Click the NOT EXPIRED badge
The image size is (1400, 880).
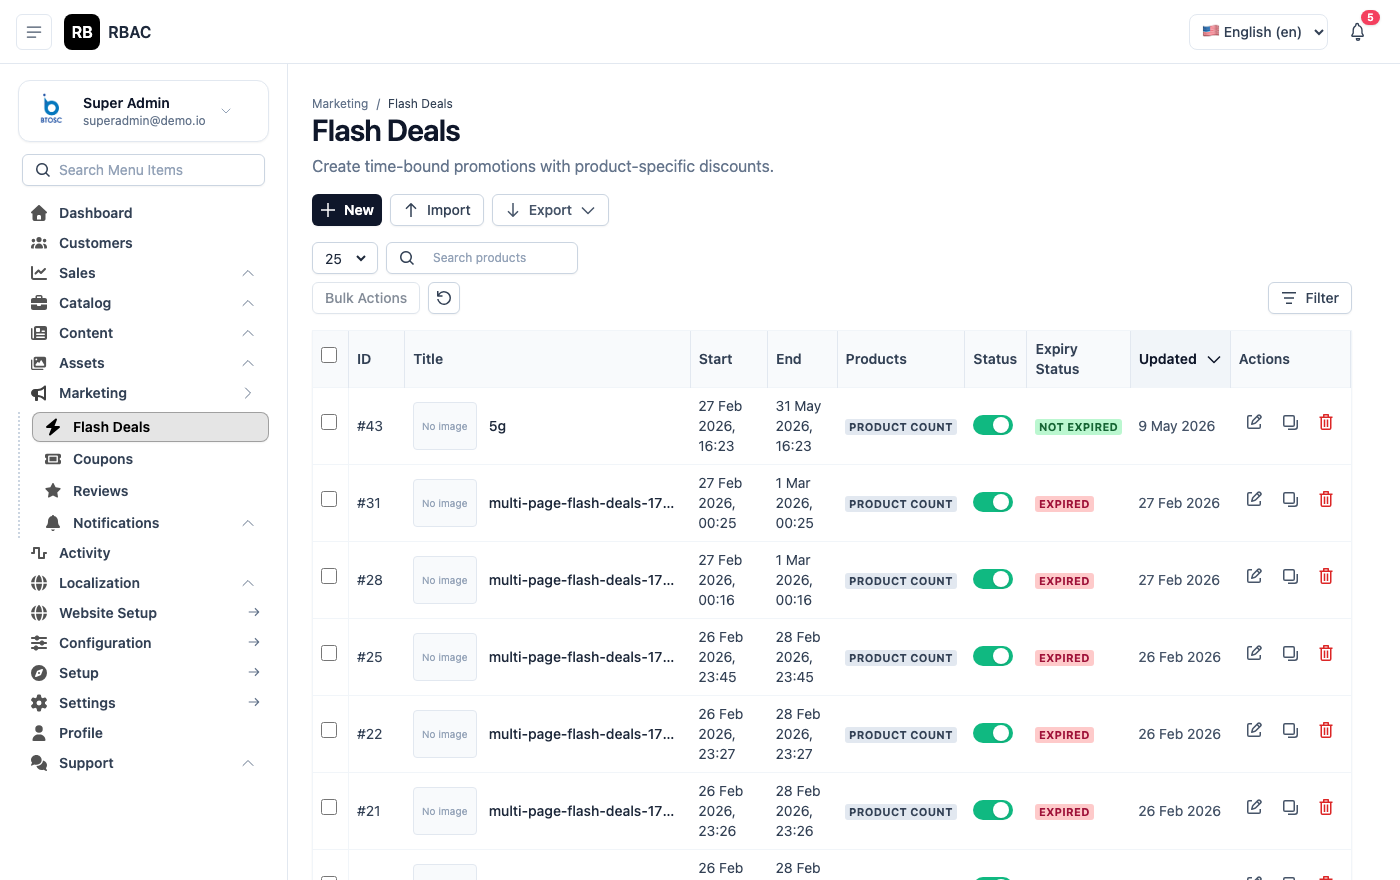coord(1078,427)
